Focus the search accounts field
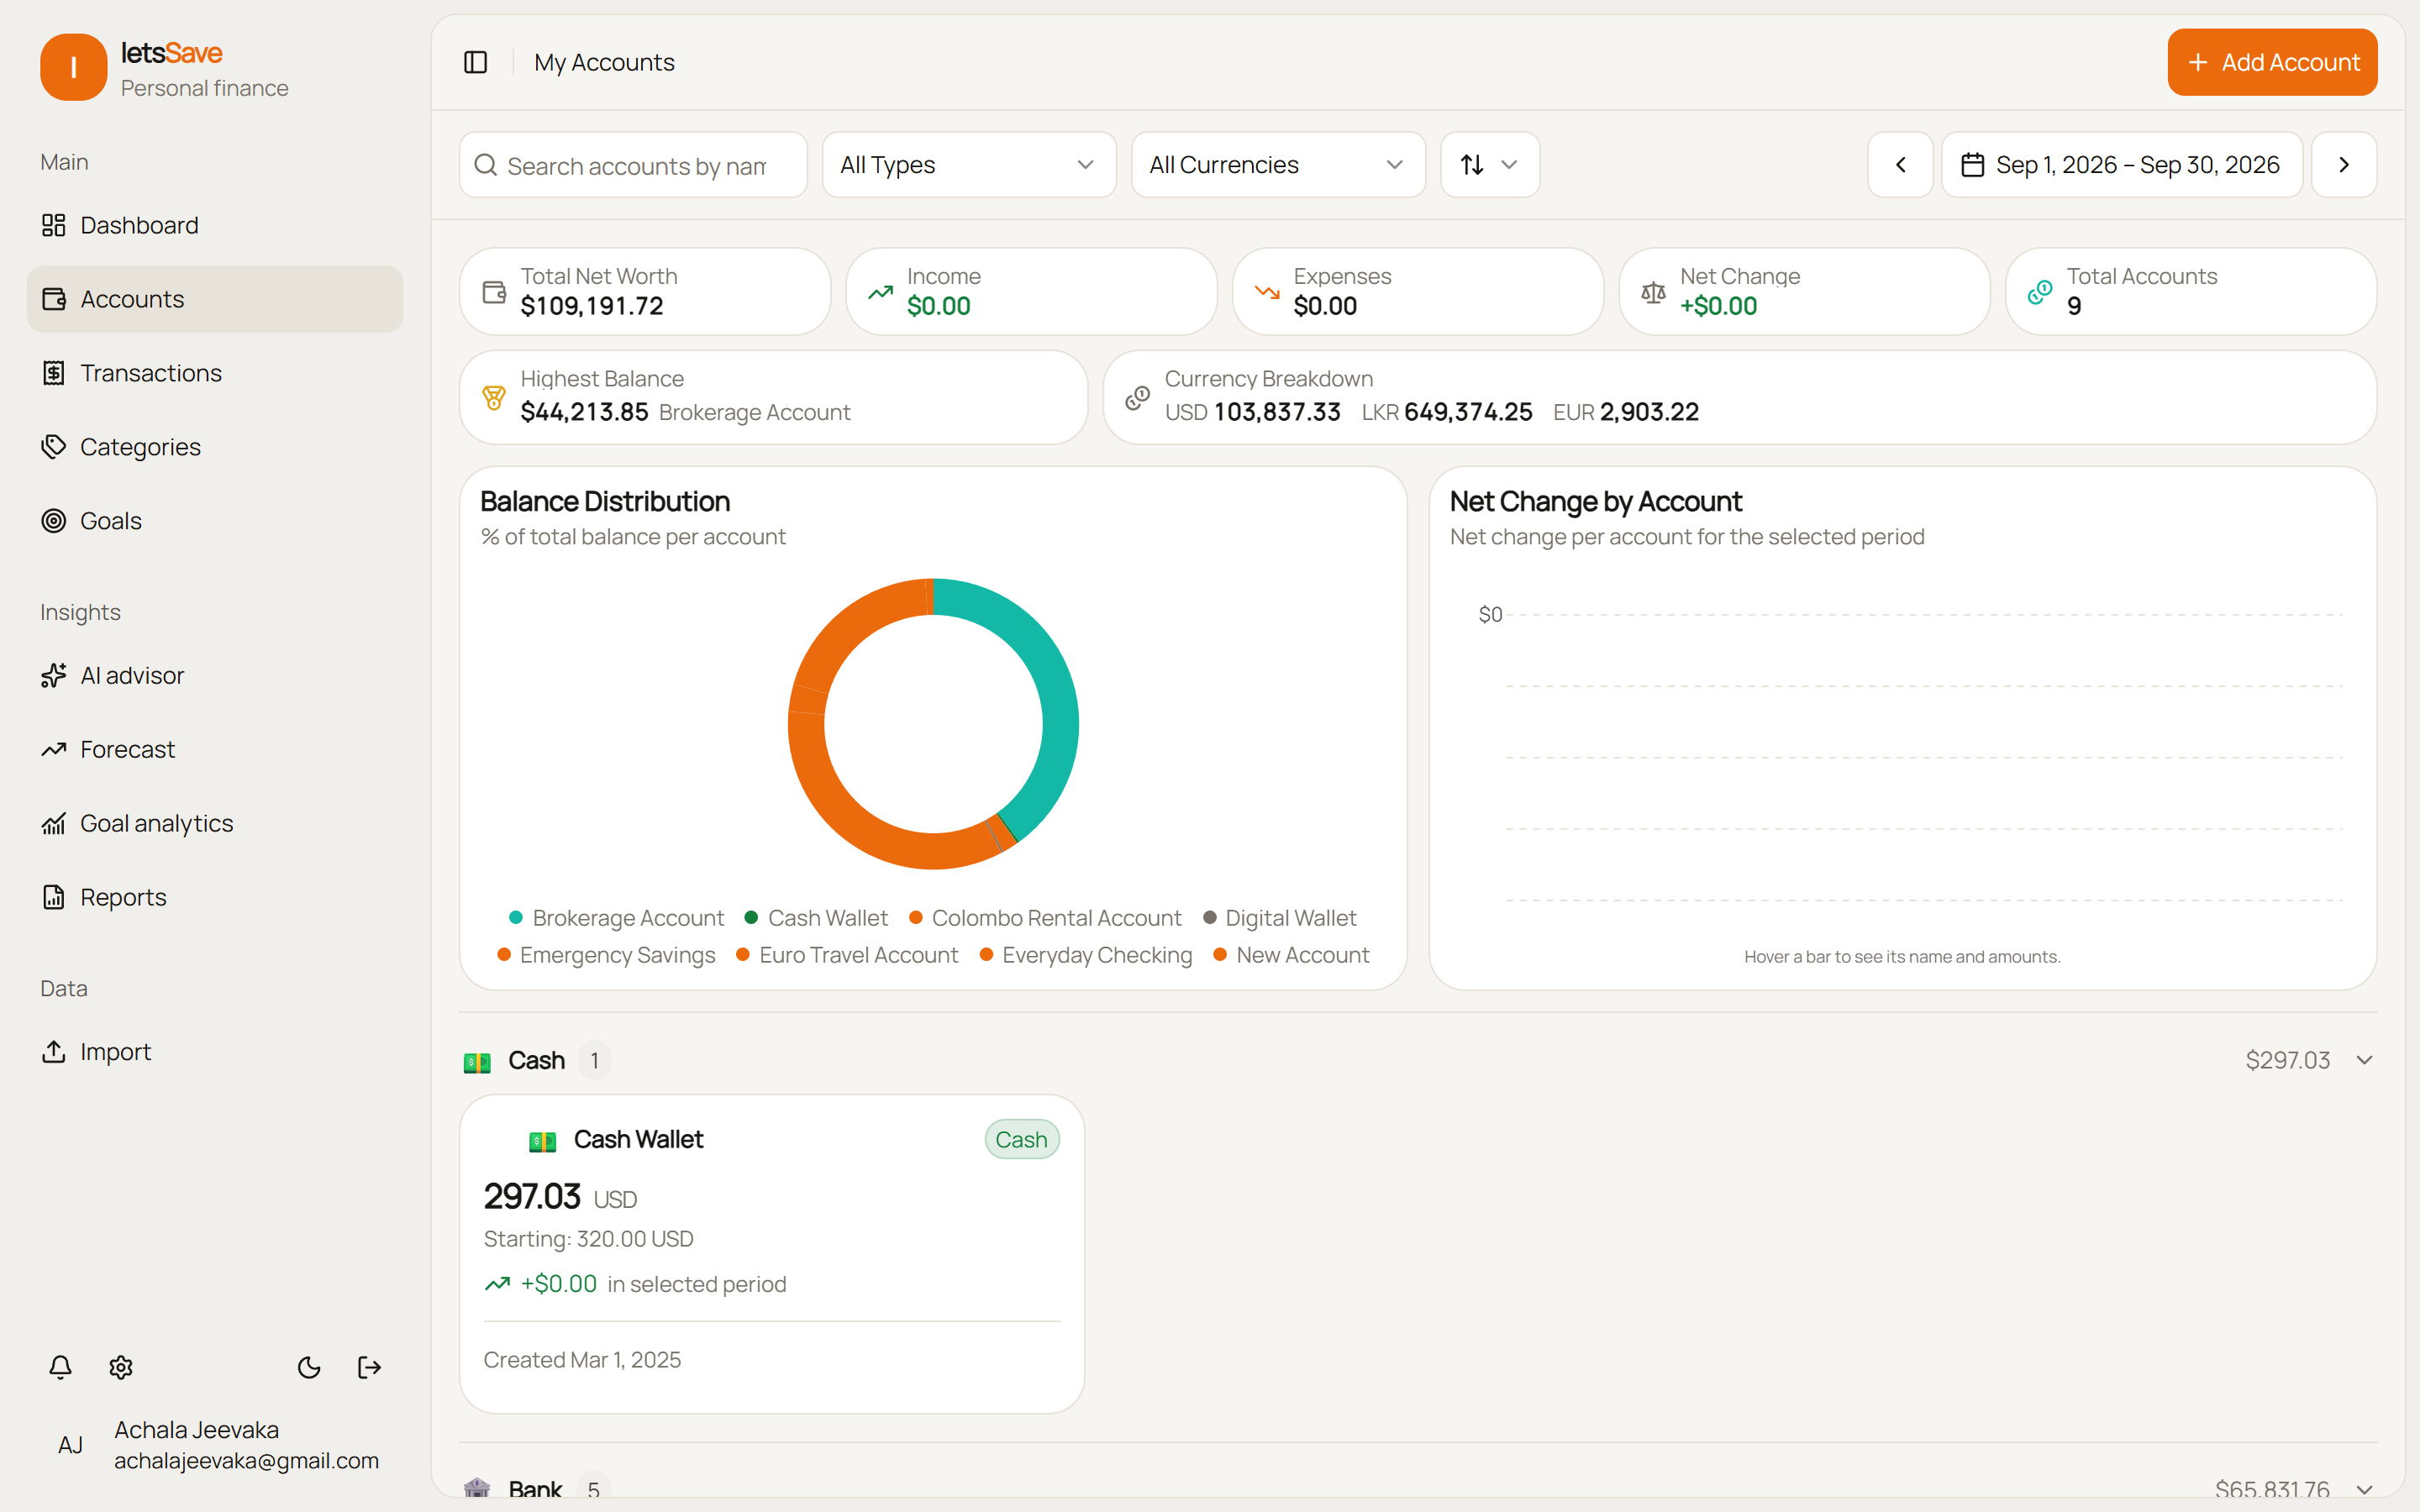The height and width of the screenshot is (1512, 2420). click(633, 165)
